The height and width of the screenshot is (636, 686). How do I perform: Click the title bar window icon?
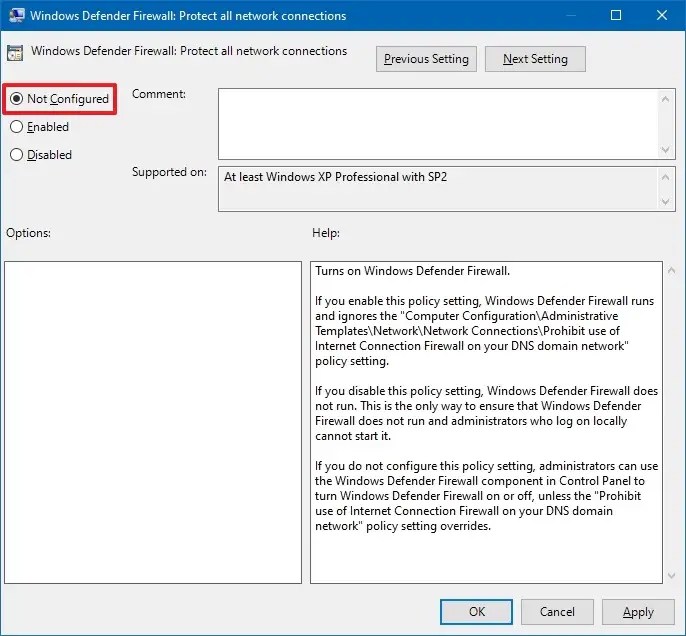(x=16, y=15)
